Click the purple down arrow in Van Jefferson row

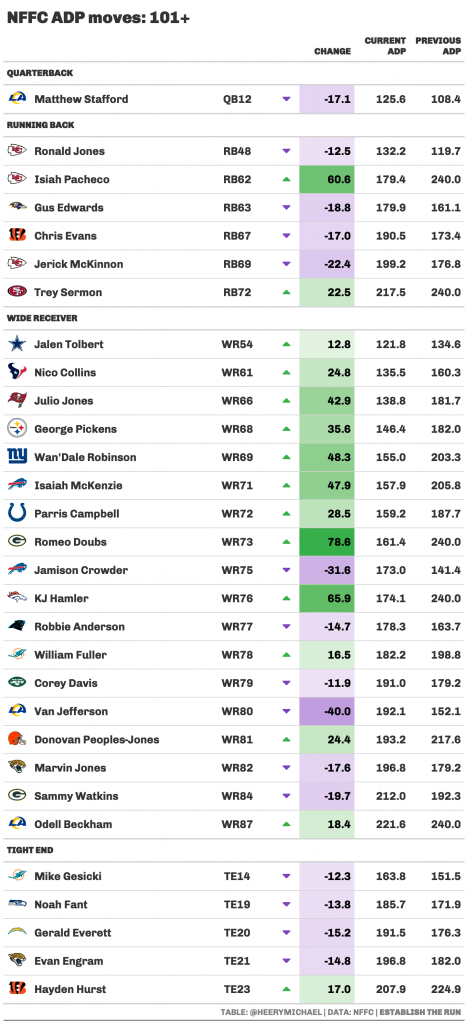point(286,711)
